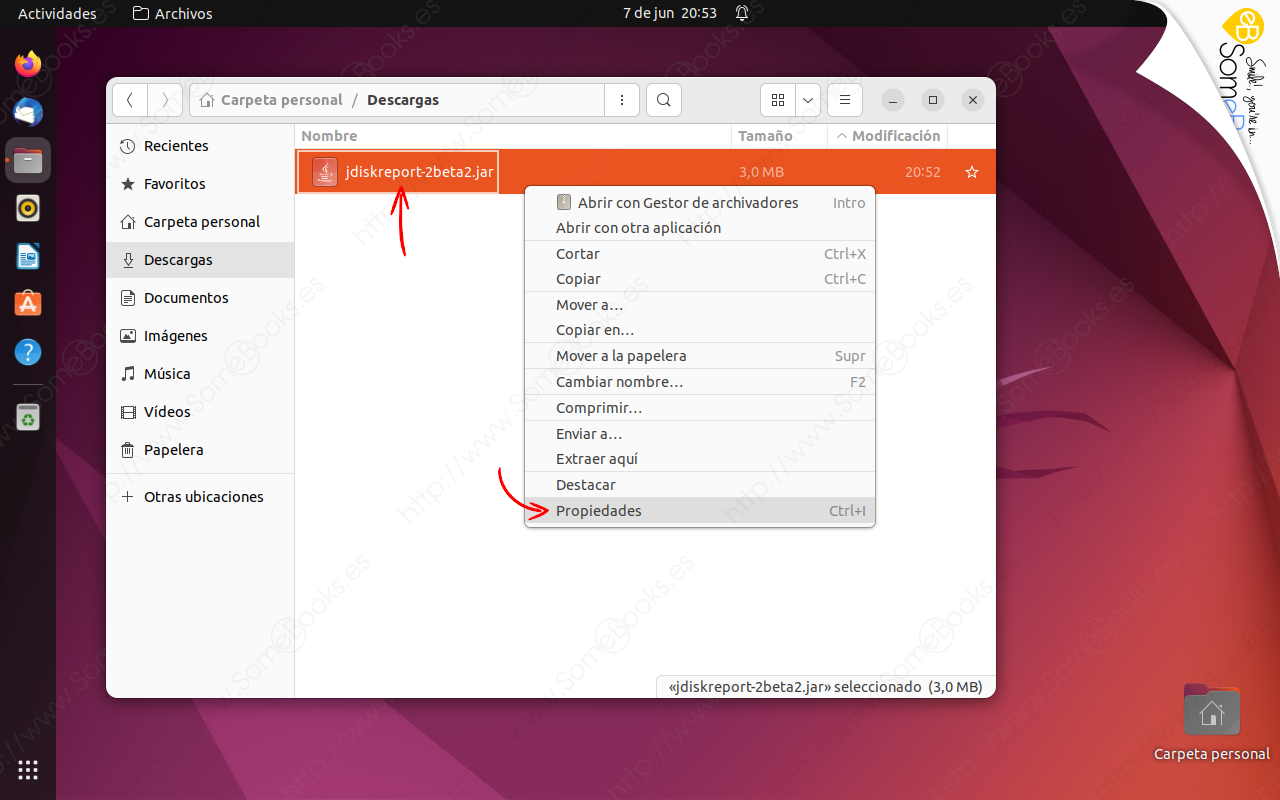The height and width of the screenshot is (800, 1280).
Task: Open the three-dot menu in the path bar
Action: [x=622, y=100]
